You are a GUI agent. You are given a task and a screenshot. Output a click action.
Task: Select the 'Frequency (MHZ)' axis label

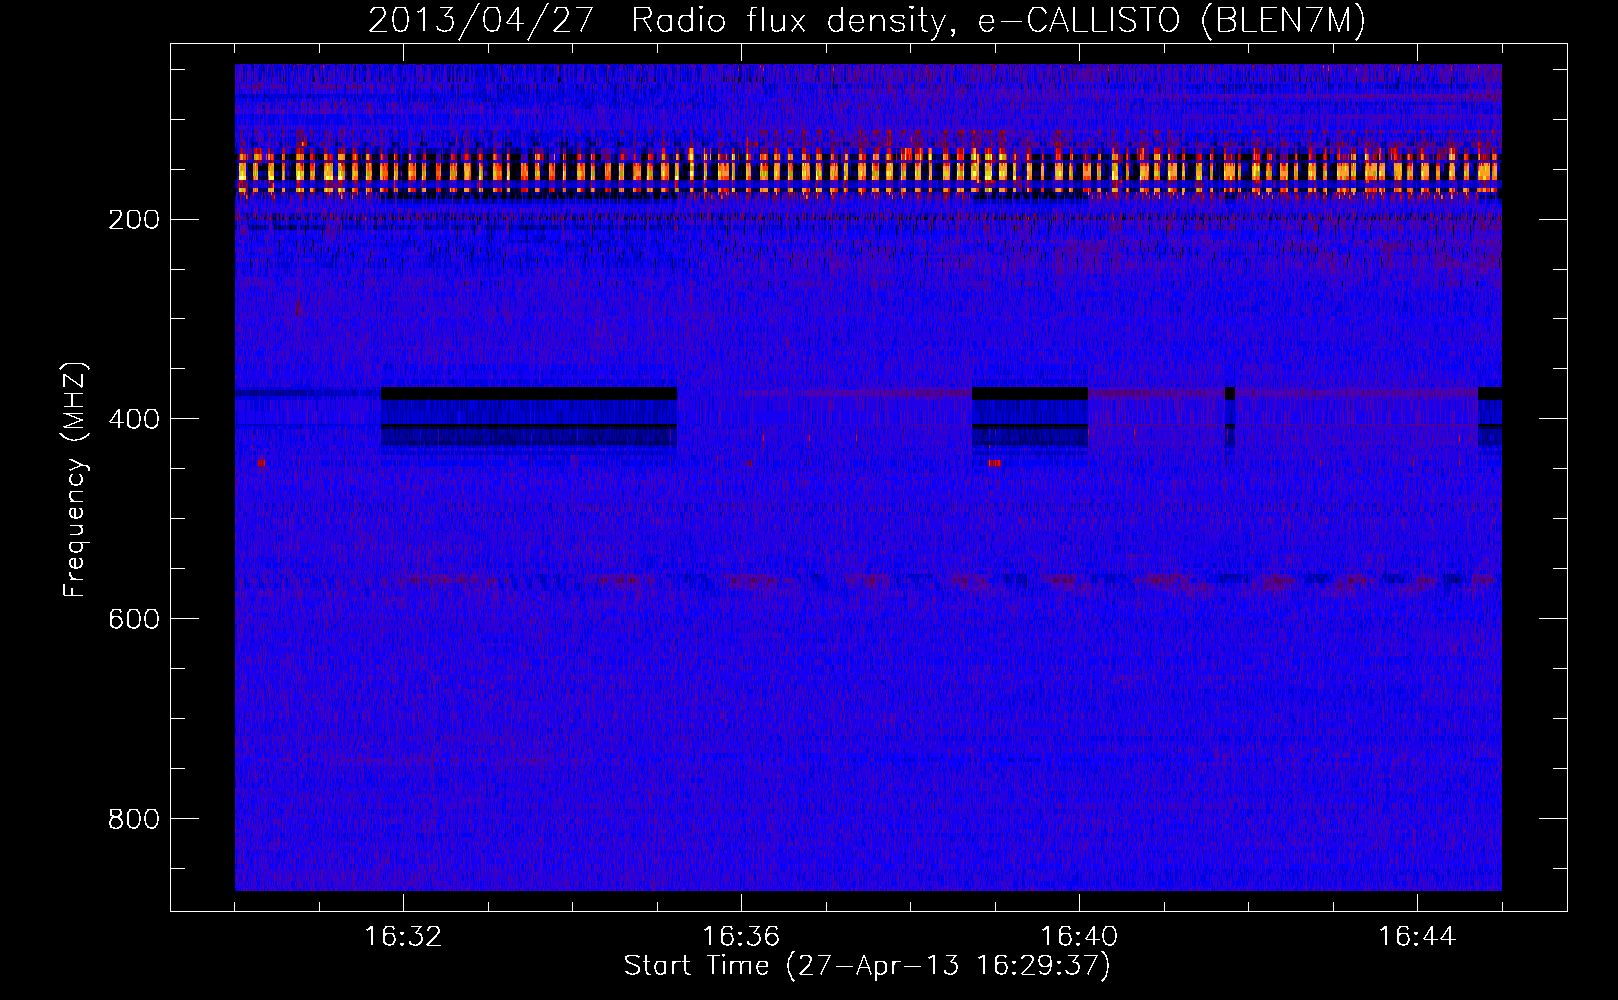(x=75, y=480)
